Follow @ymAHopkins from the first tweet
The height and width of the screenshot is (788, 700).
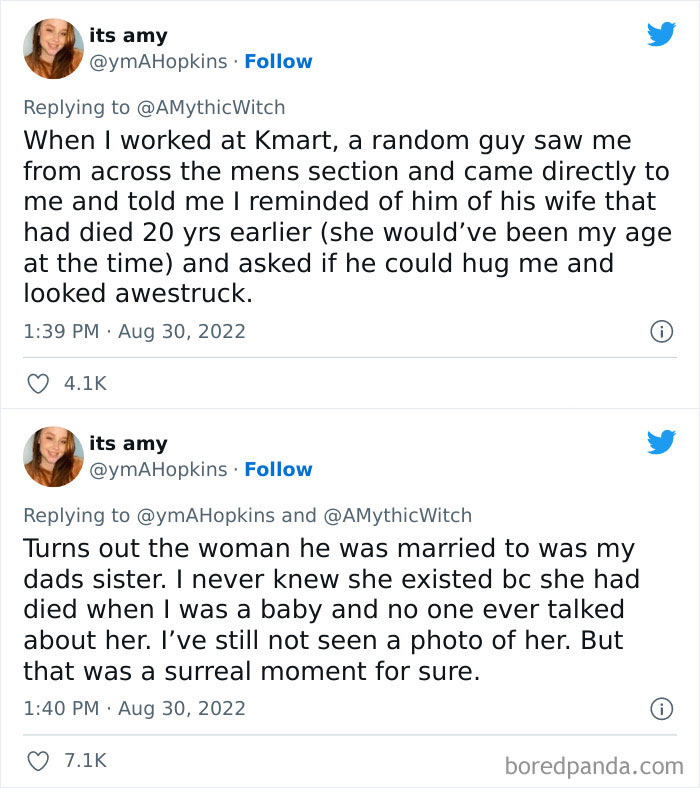278,61
